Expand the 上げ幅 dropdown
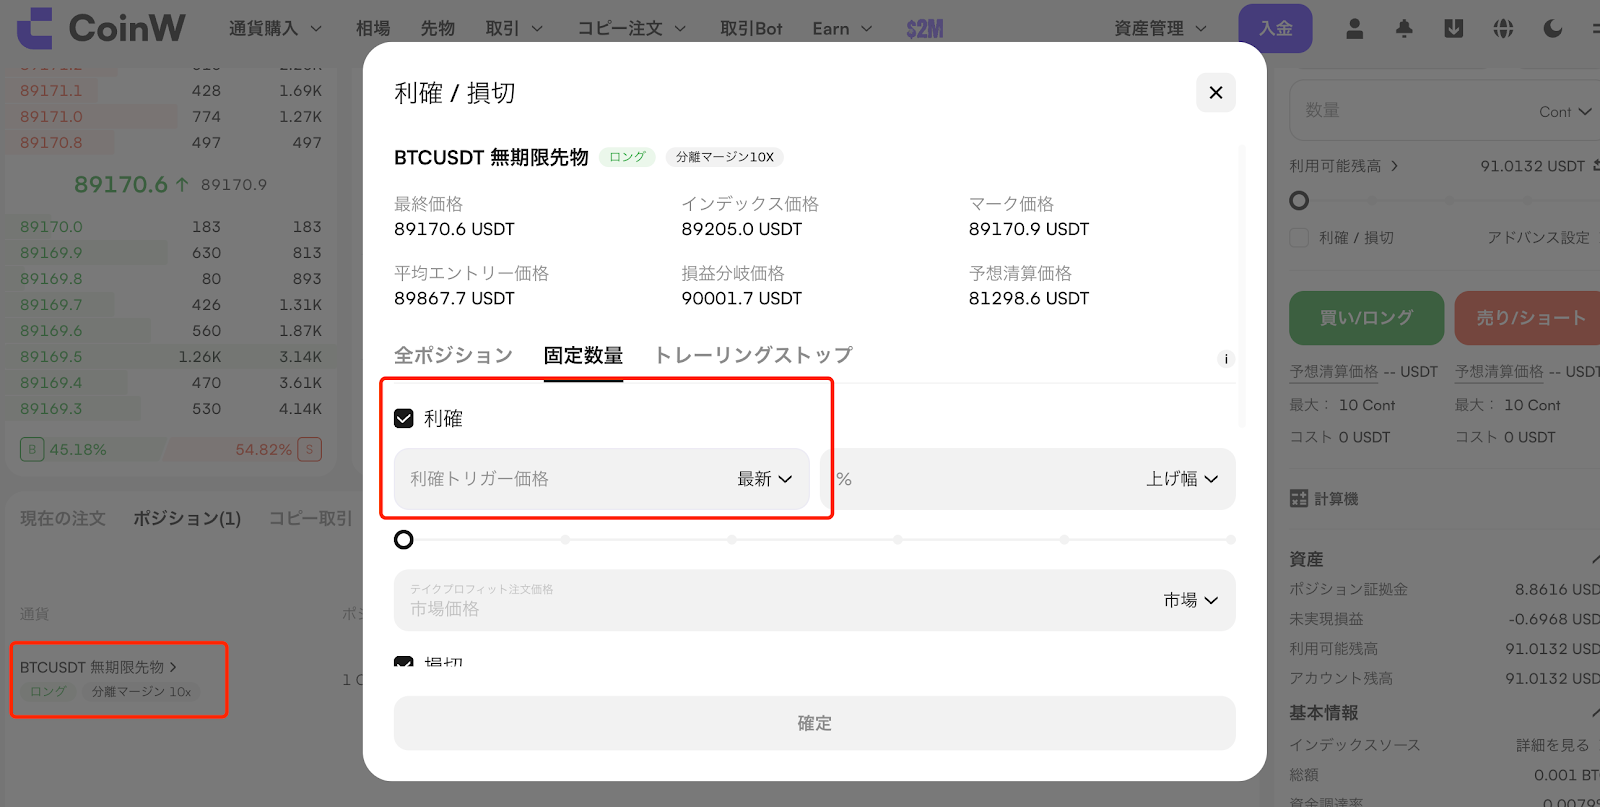This screenshot has width=1600, height=807. point(1181,480)
